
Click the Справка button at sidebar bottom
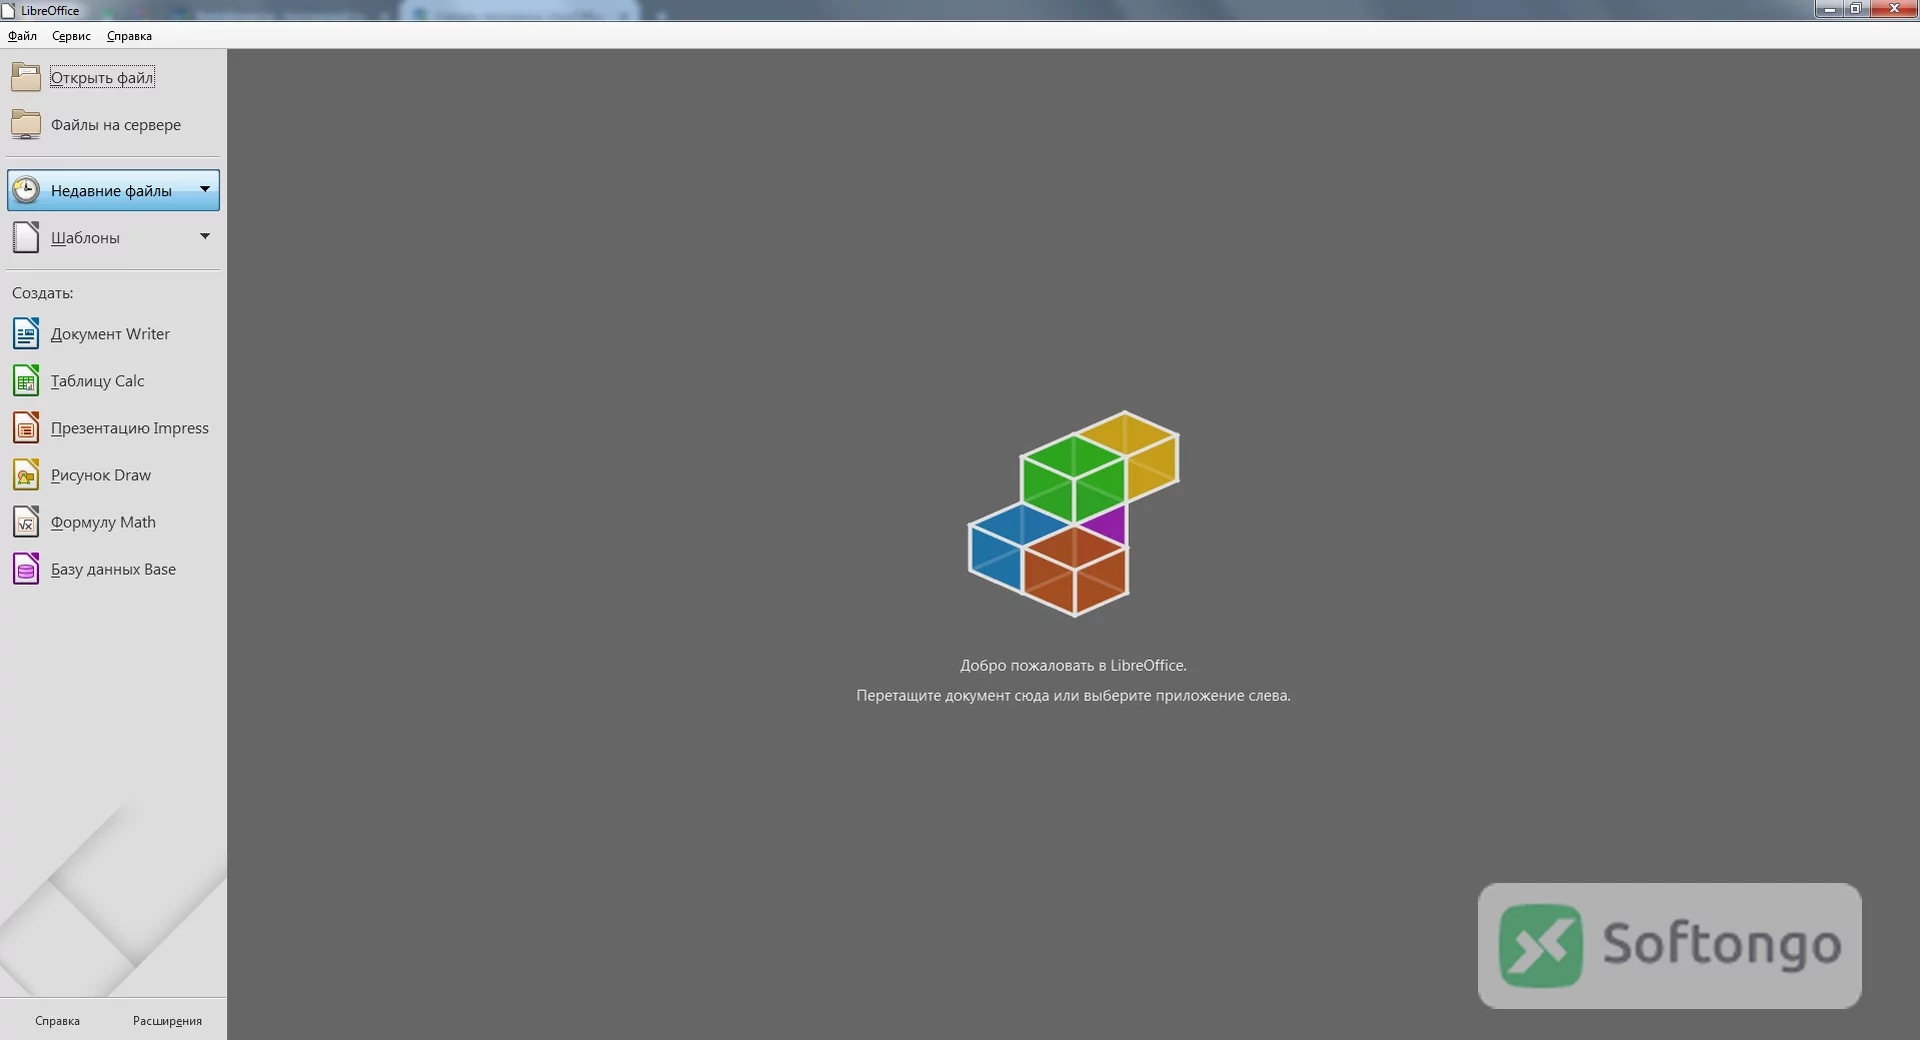[57, 1021]
